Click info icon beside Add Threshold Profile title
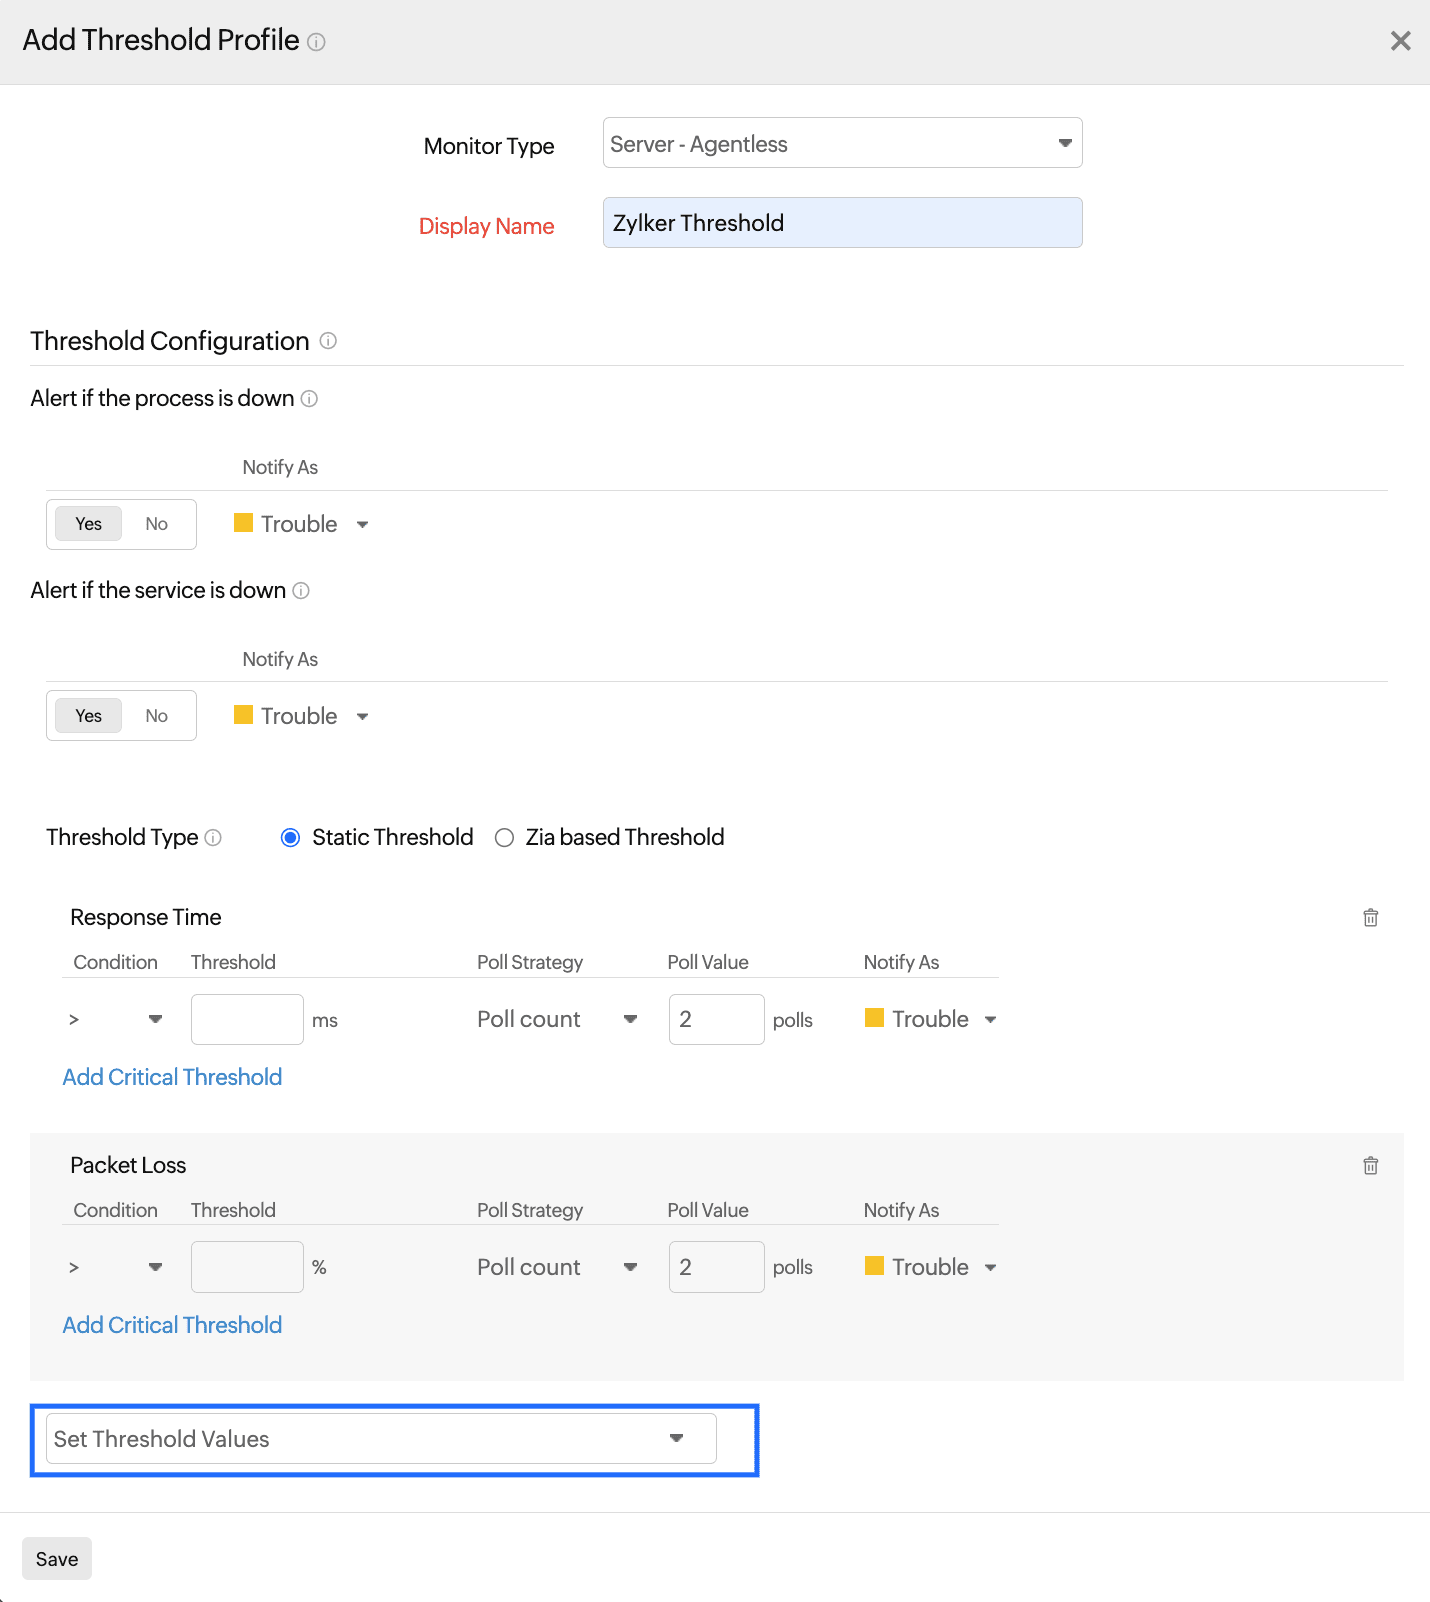 click(x=316, y=42)
